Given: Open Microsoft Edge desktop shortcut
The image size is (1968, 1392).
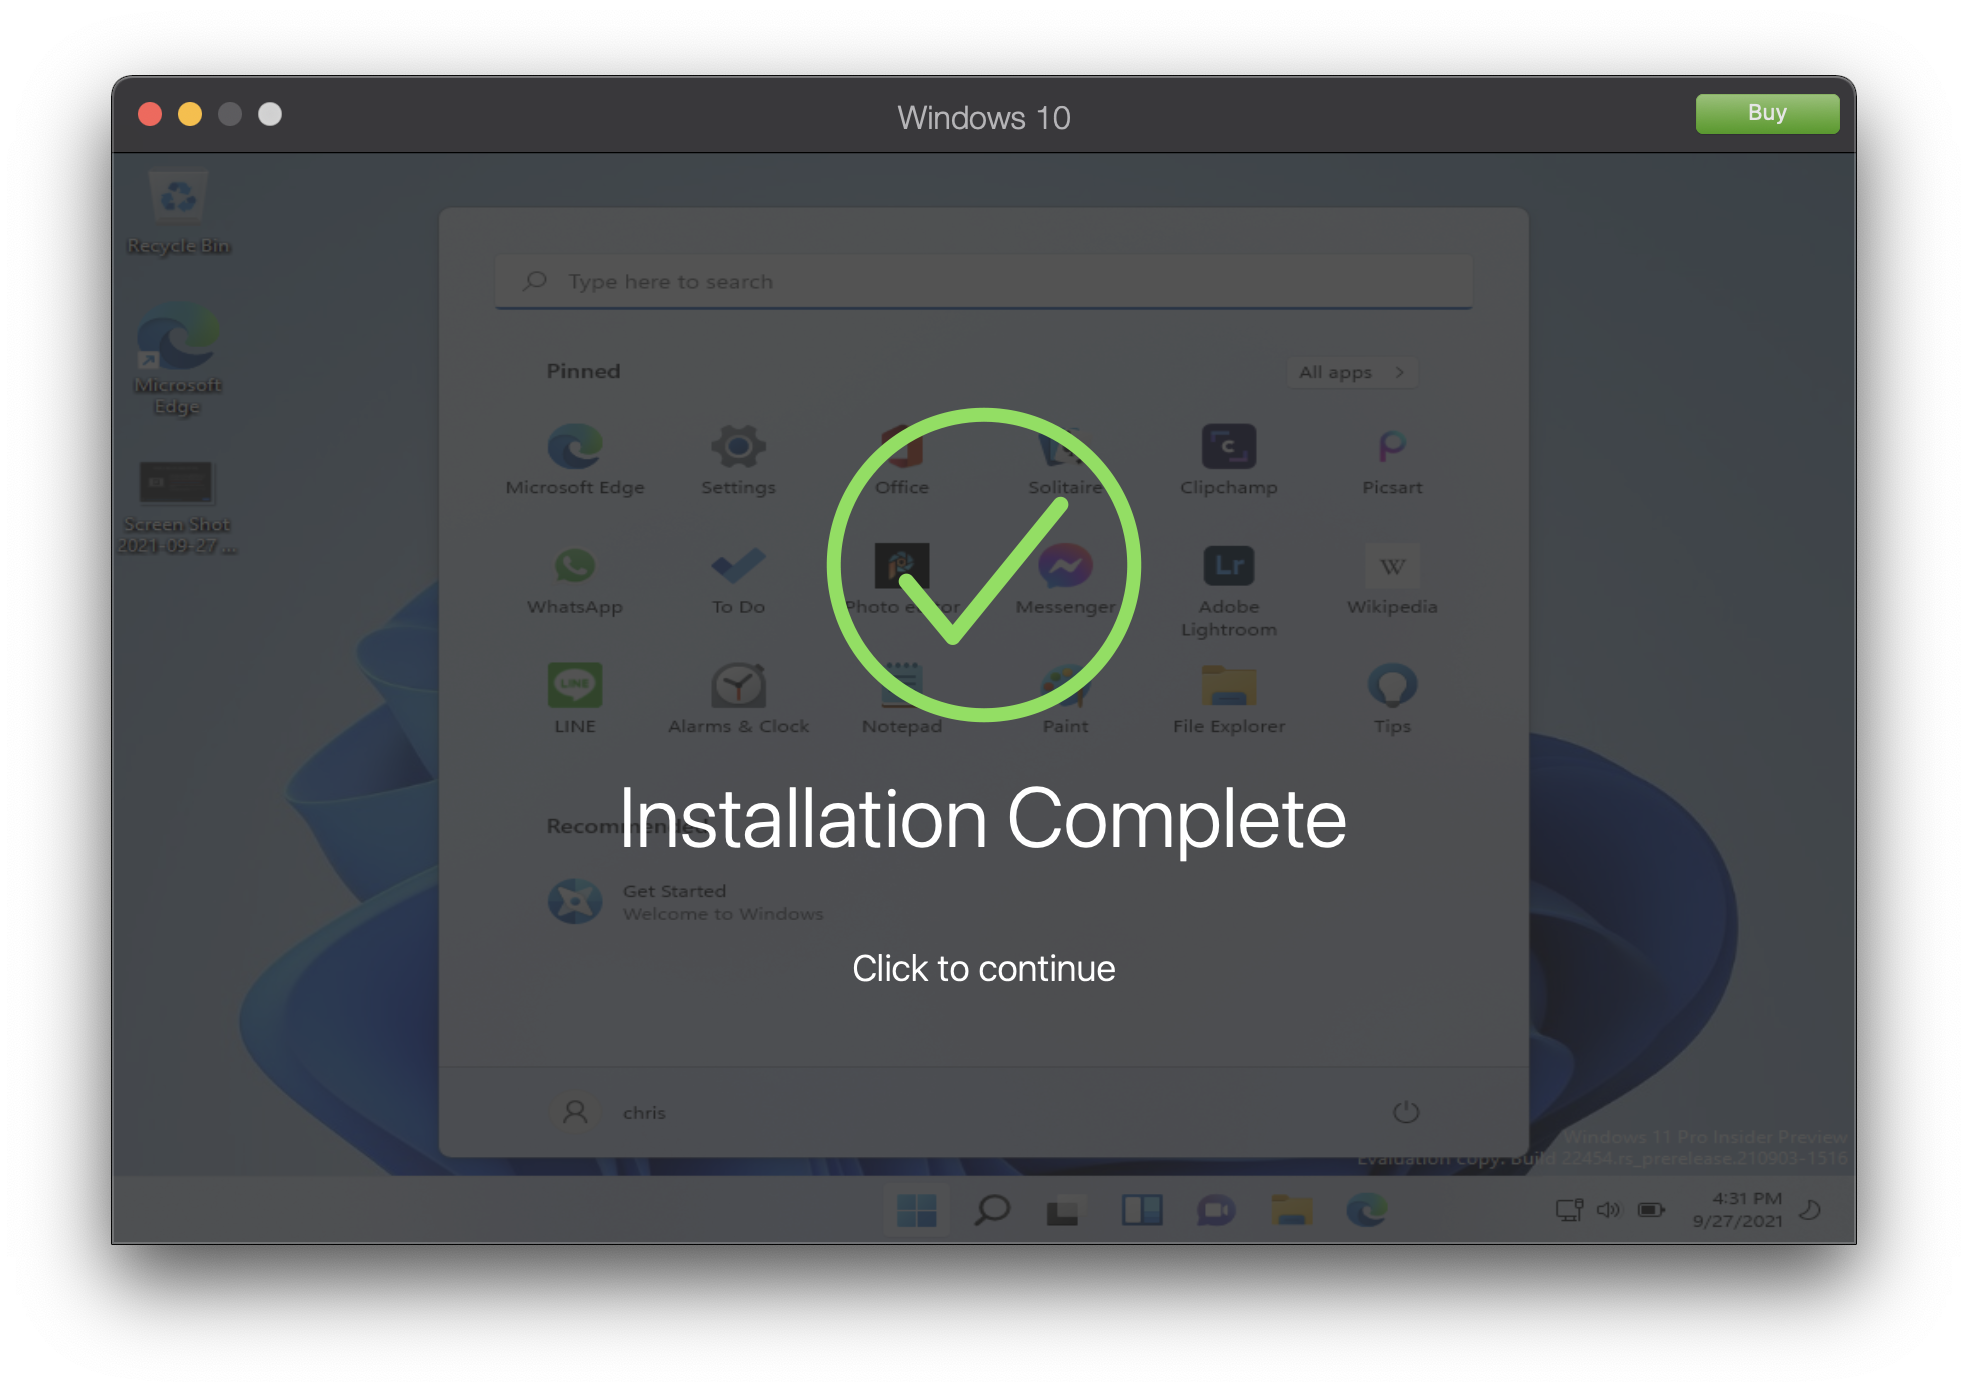Looking at the screenshot, I should point(178,359).
